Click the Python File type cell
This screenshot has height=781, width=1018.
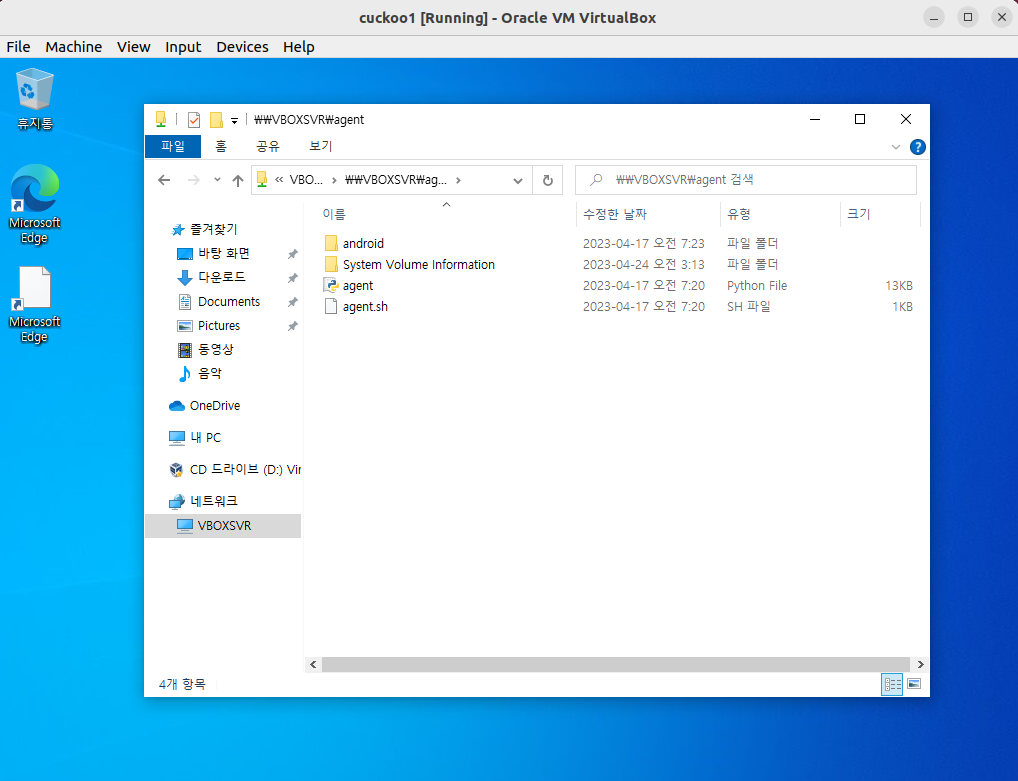(756, 286)
